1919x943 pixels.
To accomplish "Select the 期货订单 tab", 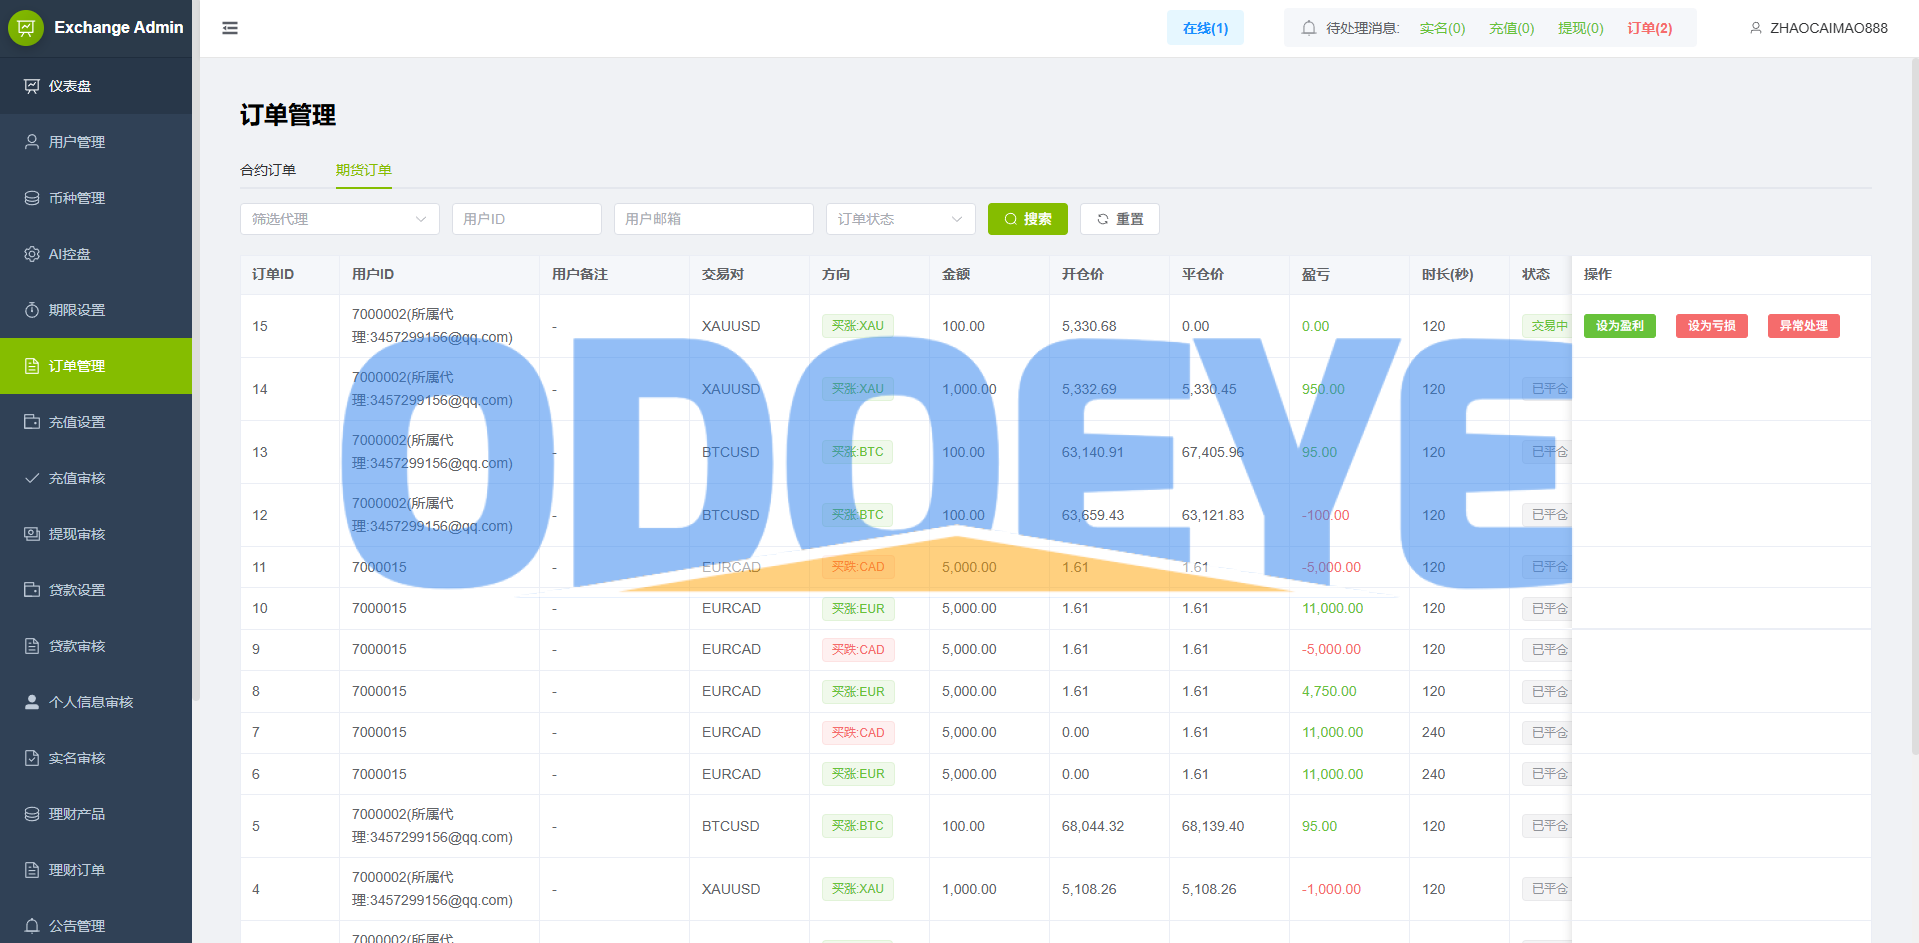I will tap(363, 170).
